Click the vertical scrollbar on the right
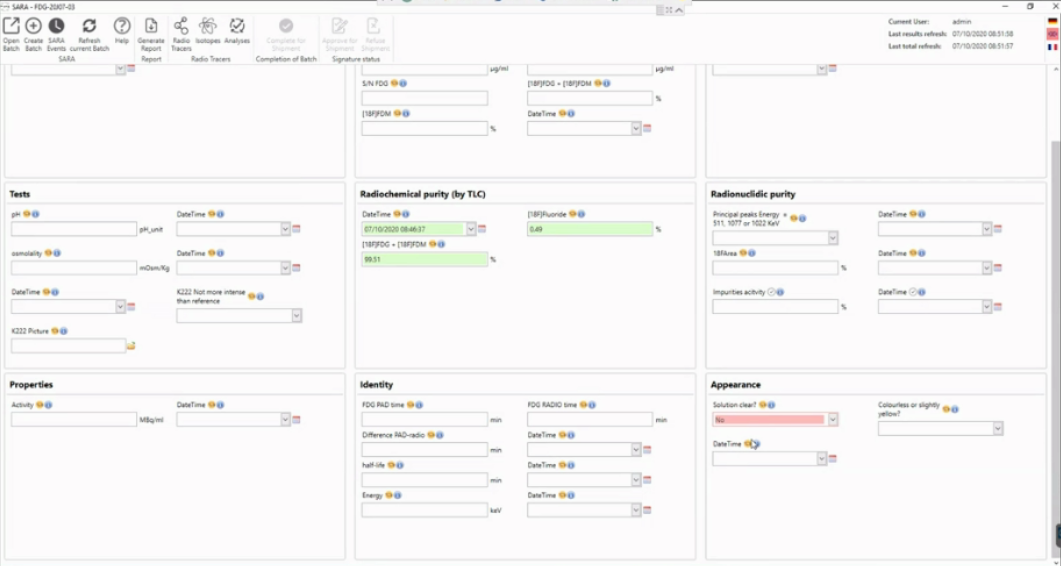 (1055, 300)
